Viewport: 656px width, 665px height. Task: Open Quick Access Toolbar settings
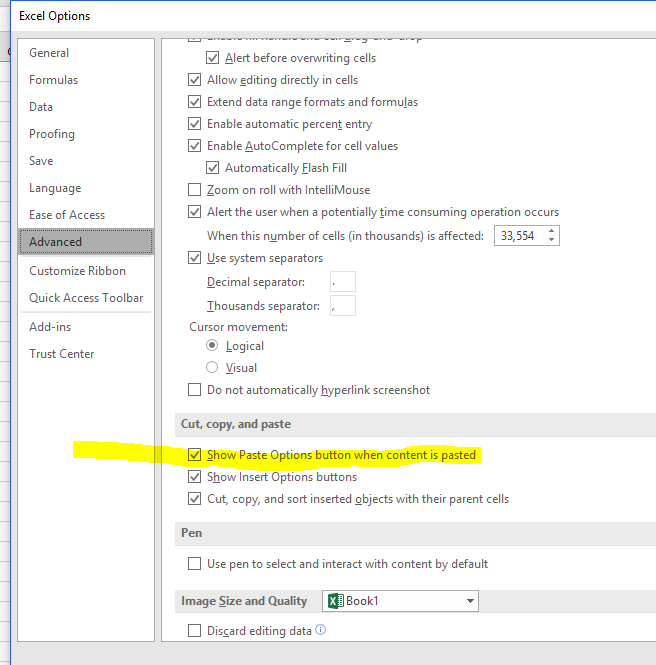click(x=86, y=298)
